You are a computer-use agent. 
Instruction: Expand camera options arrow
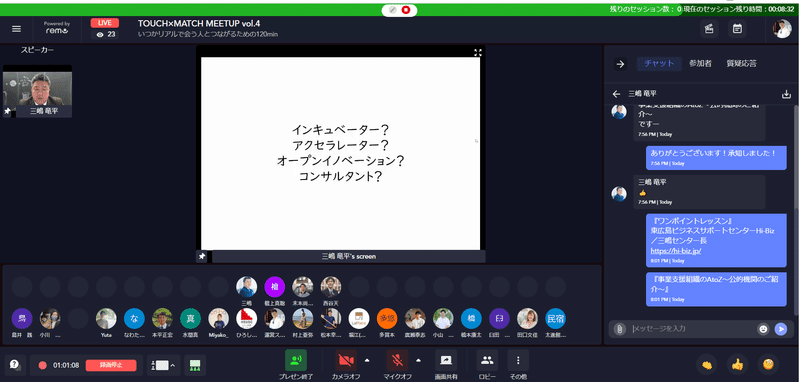click(x=367, y=360)
